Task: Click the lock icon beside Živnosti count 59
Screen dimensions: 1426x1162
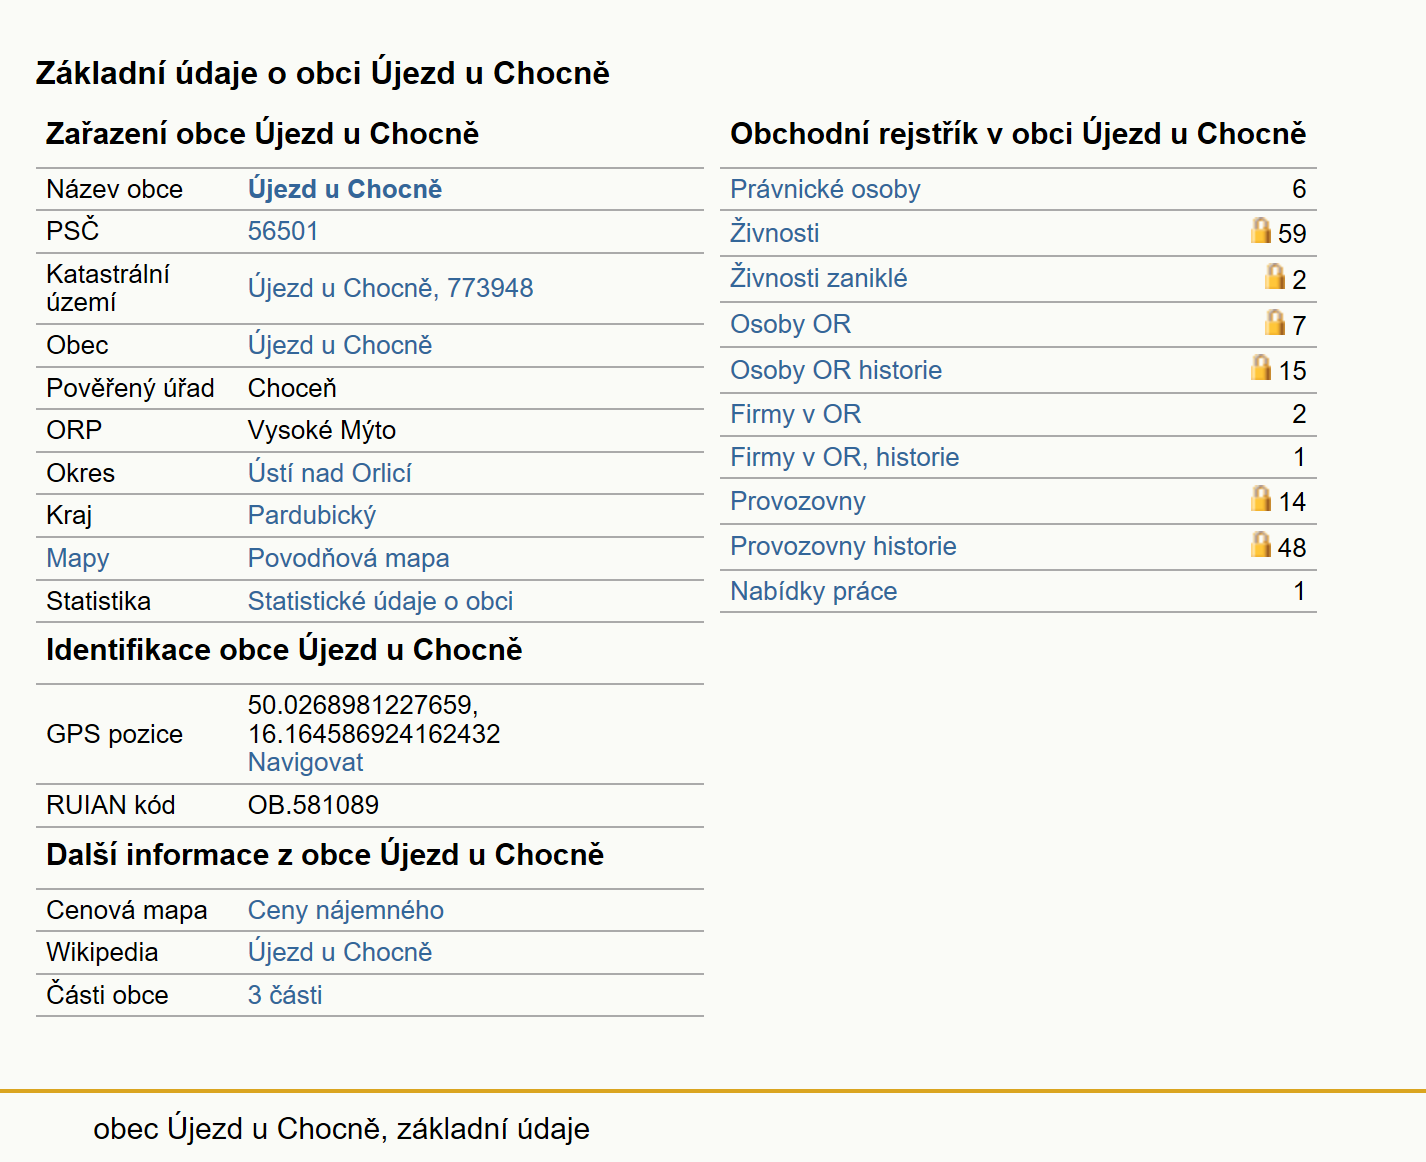Action: pyautogui.click(x=1261, y=231)
